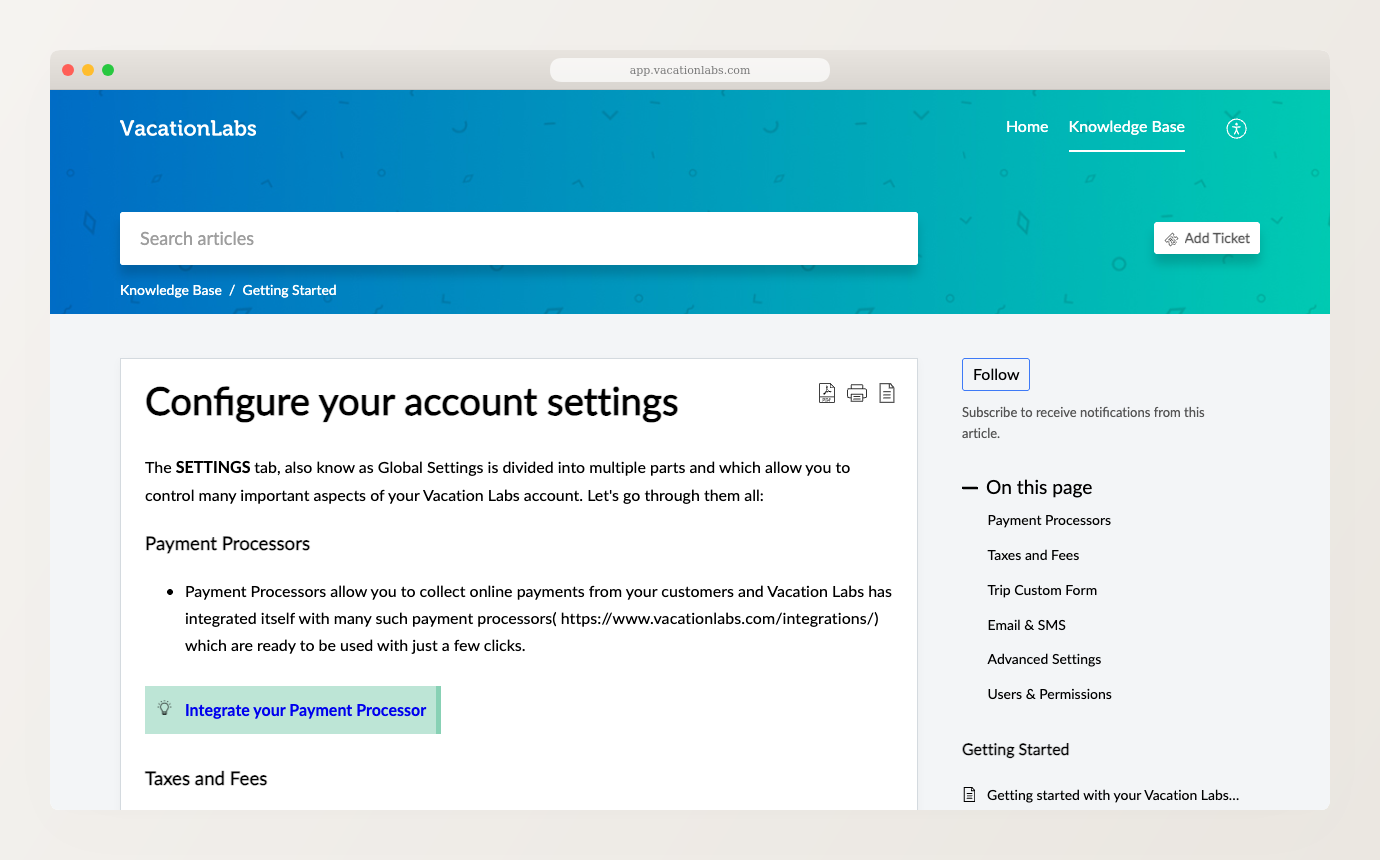
Task: Go to the Home tab
Action: (1027, 127)
